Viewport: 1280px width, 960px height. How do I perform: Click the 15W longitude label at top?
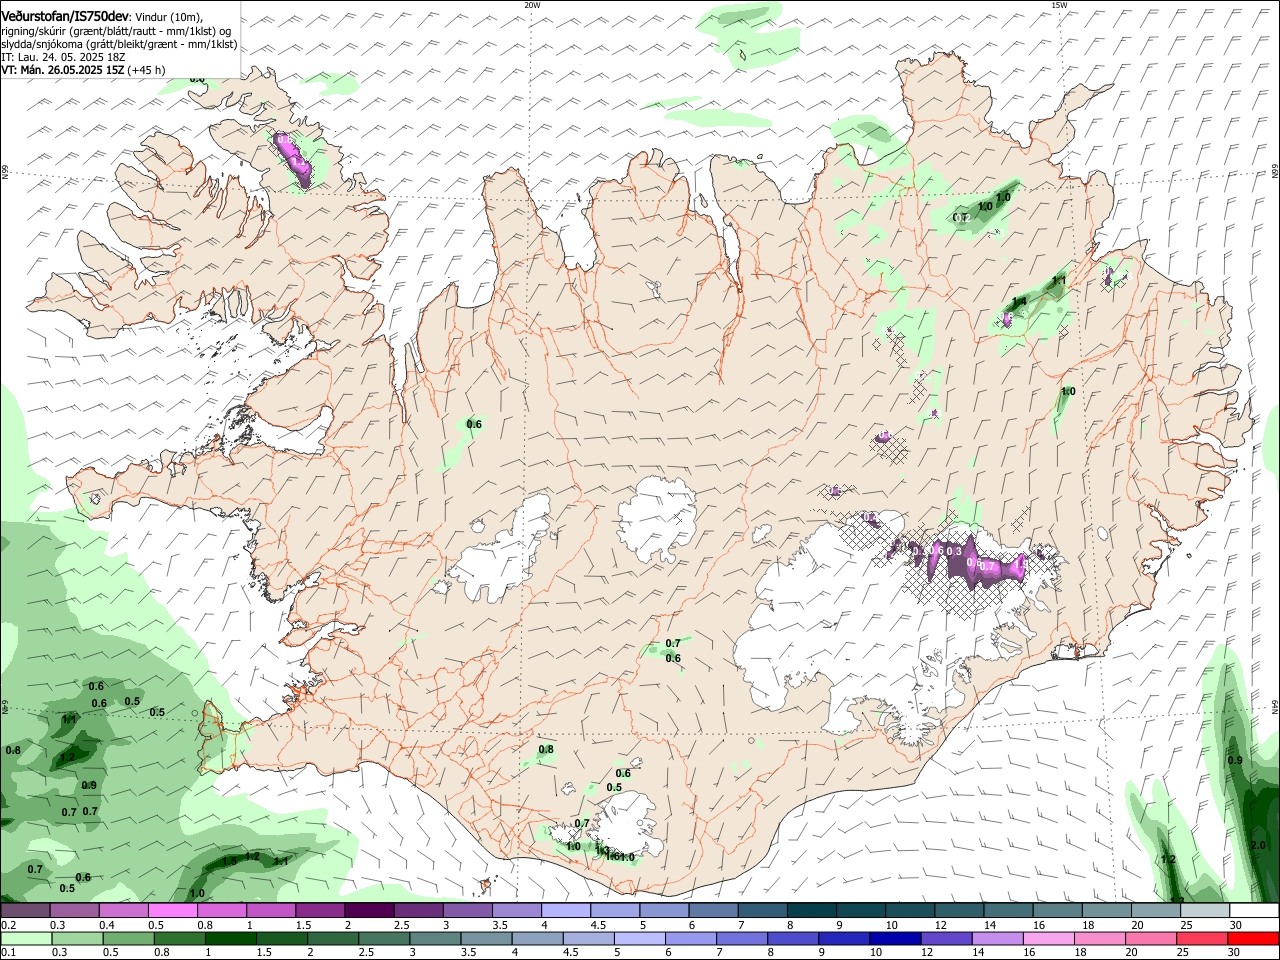click(1059, 5)
